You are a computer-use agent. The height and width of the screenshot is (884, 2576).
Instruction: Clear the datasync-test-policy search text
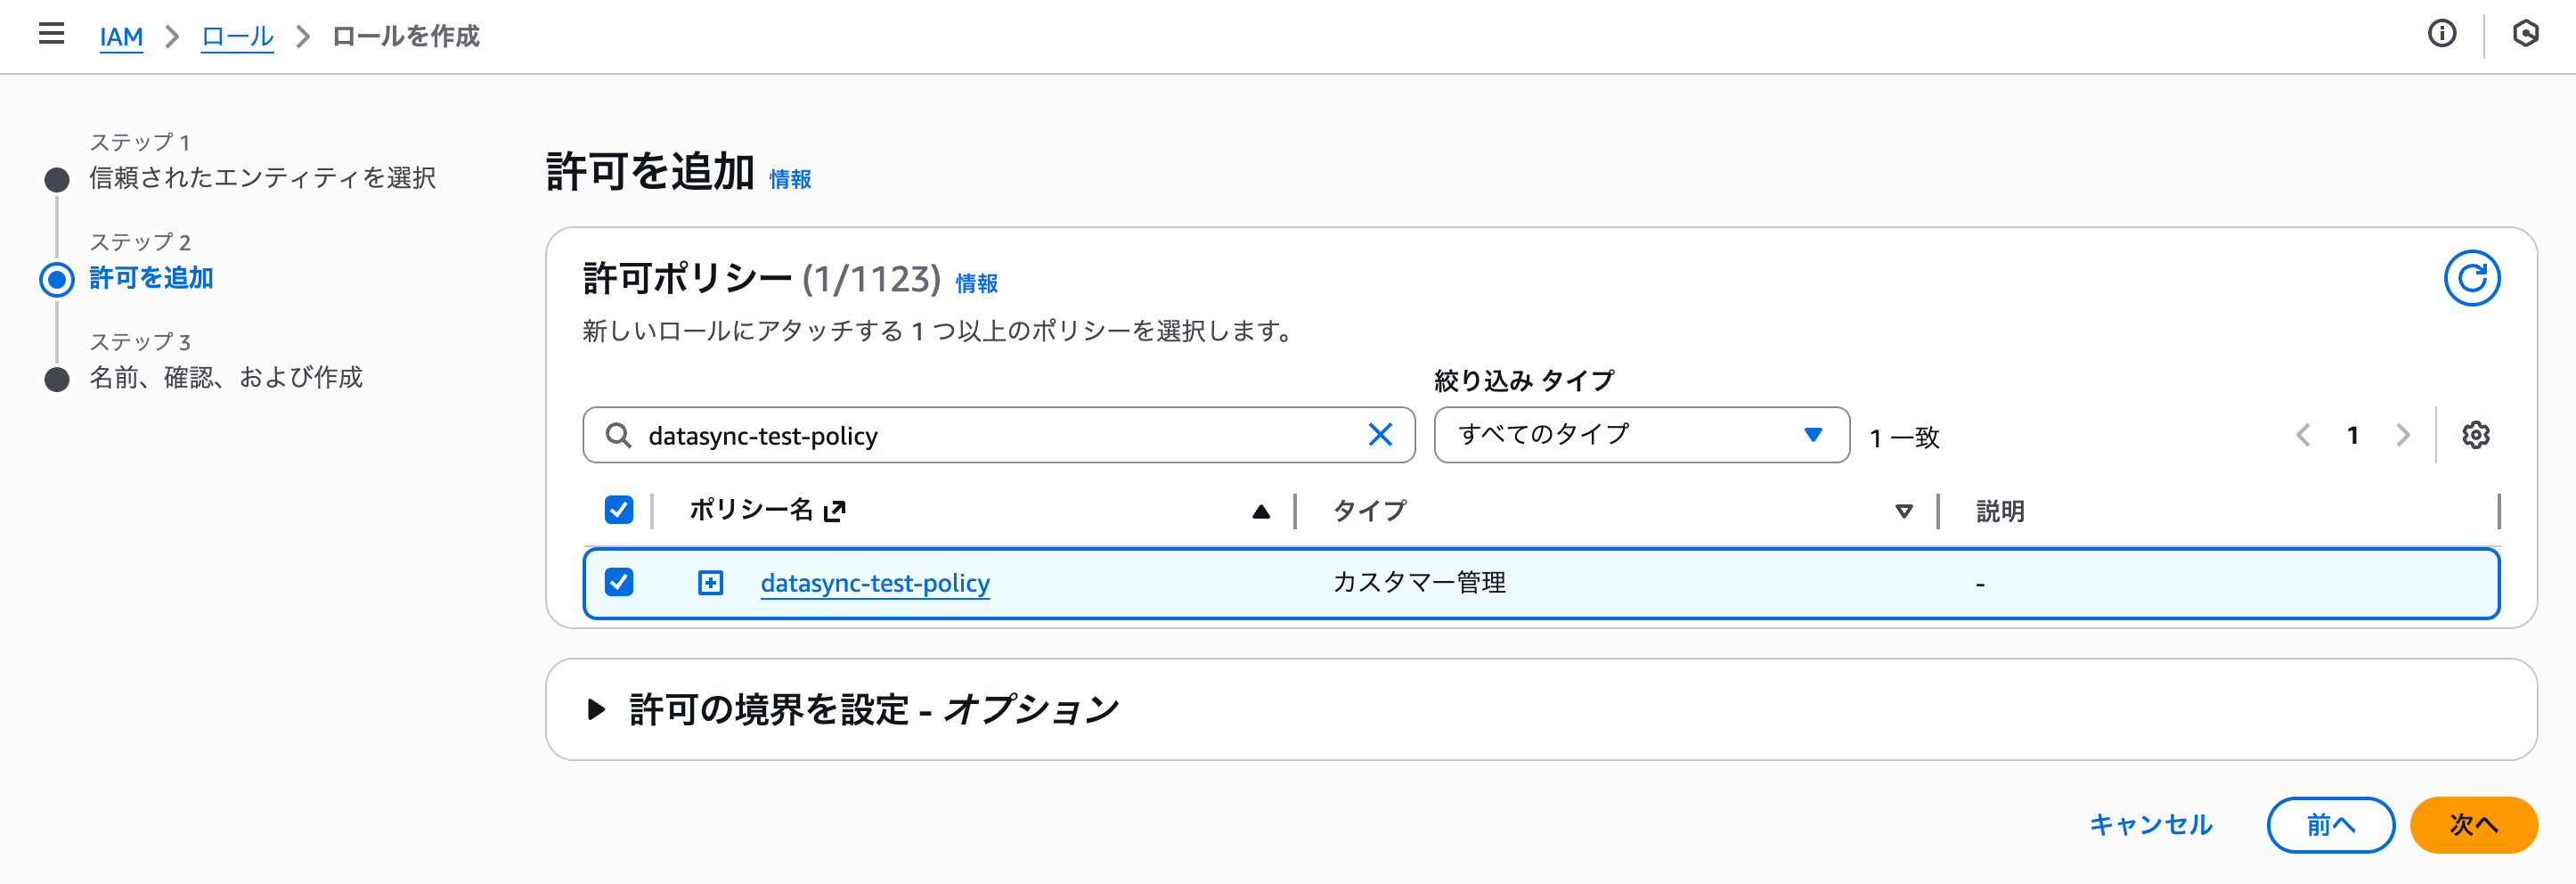coord(1380,435)
